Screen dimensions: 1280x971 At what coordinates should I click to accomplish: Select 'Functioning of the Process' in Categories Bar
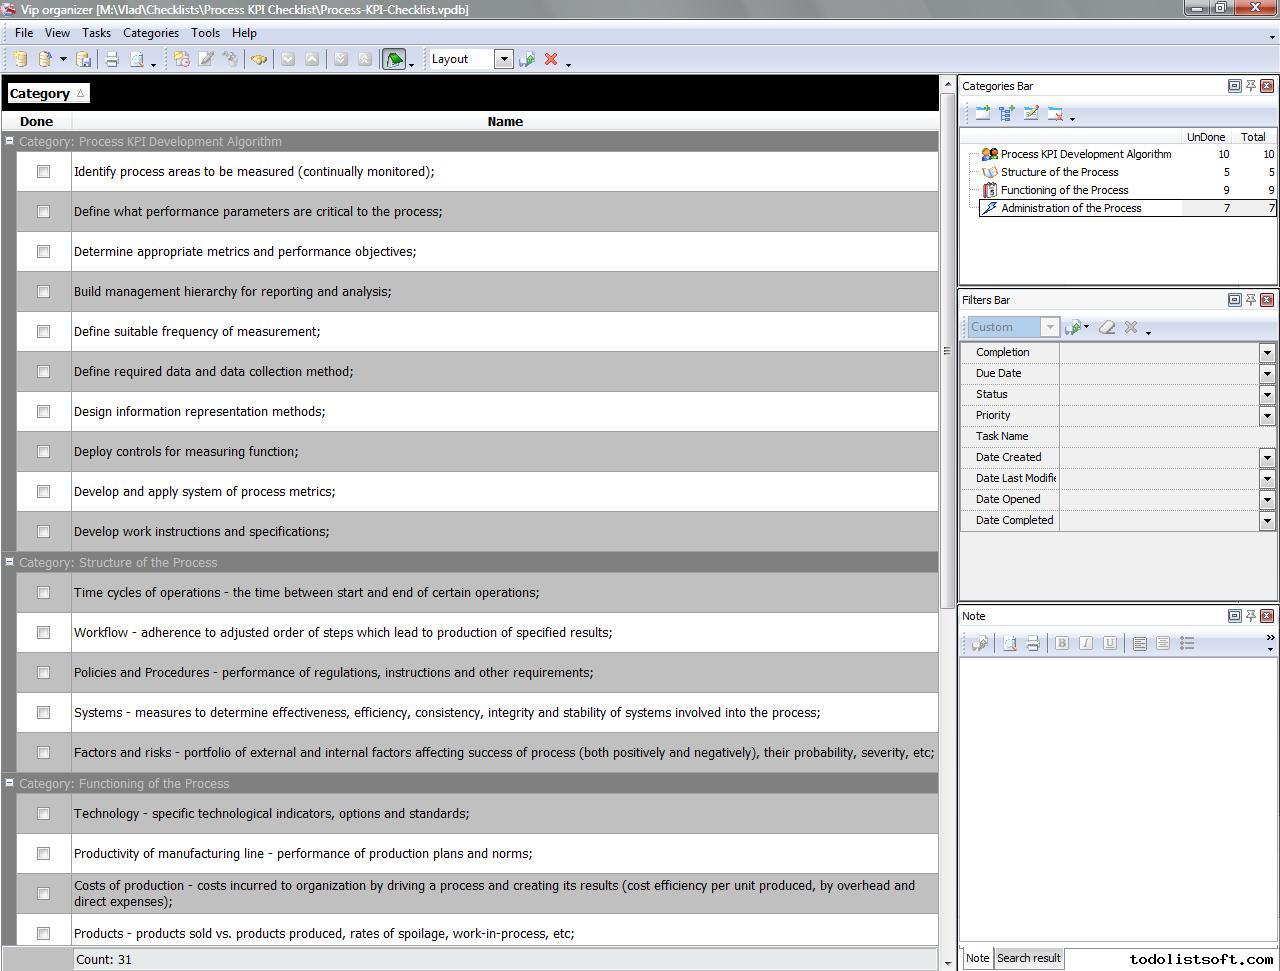pyautogui.click(x=1064, y=190)
